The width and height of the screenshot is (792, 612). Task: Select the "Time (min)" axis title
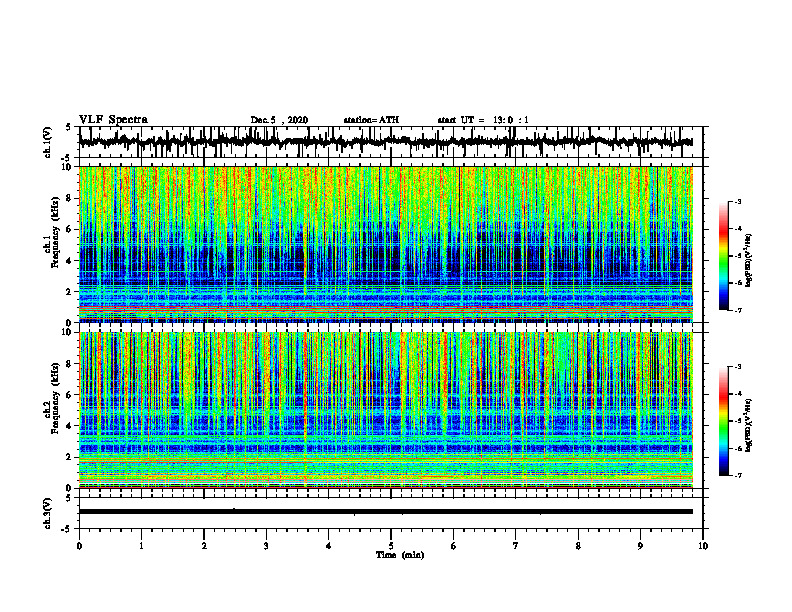point(400,555)
